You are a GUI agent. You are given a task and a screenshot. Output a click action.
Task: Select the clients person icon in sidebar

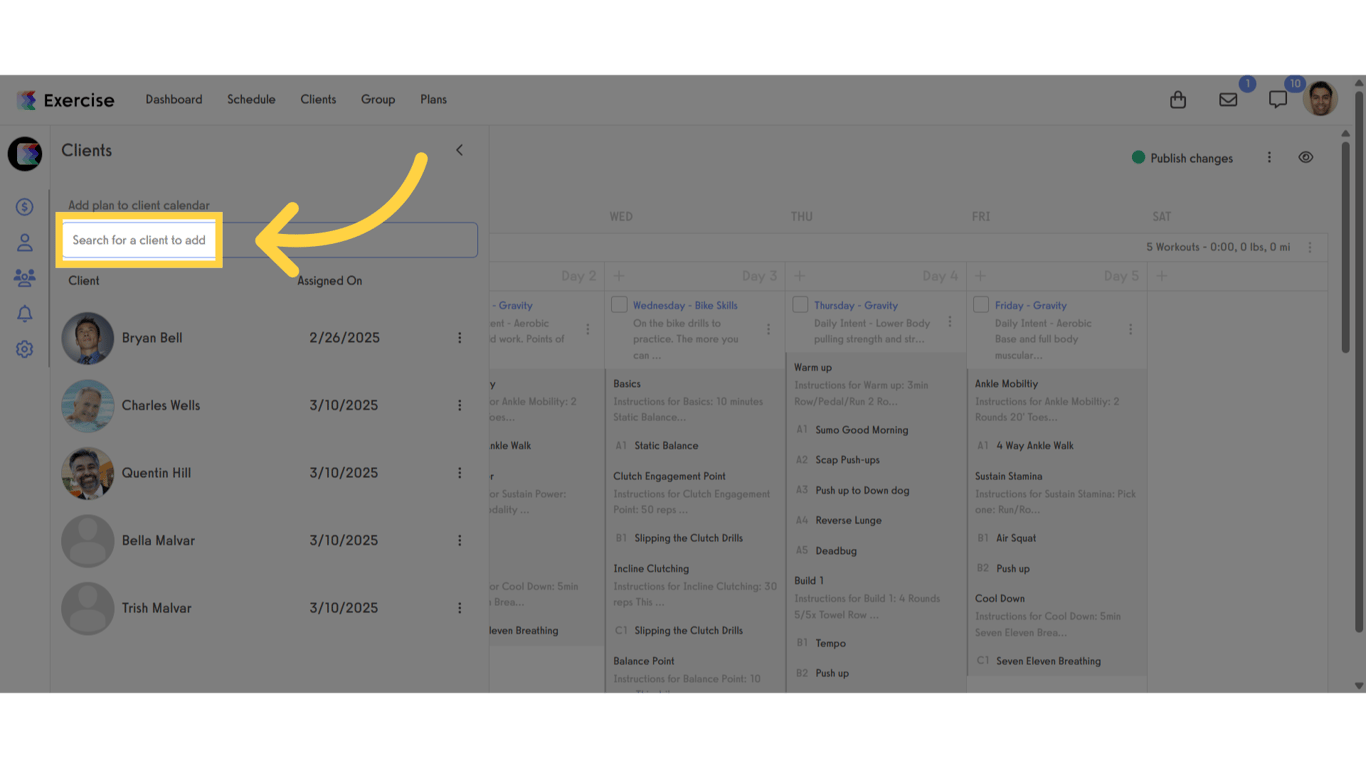(24, 242)
